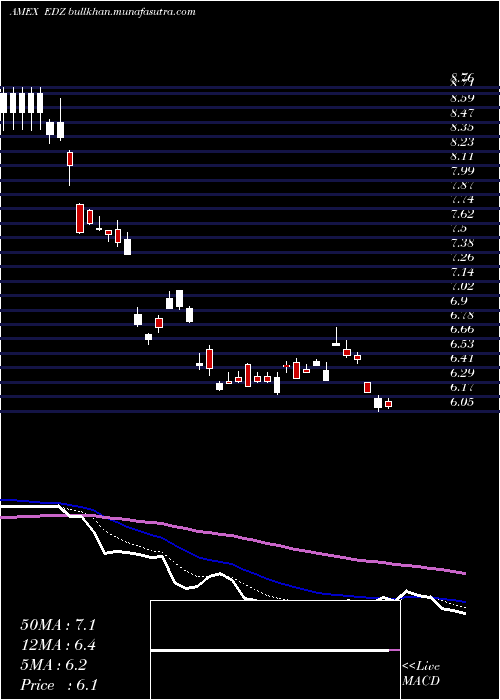
Task: Select the 7.38 price axis label
Action: tap(462, 243)
